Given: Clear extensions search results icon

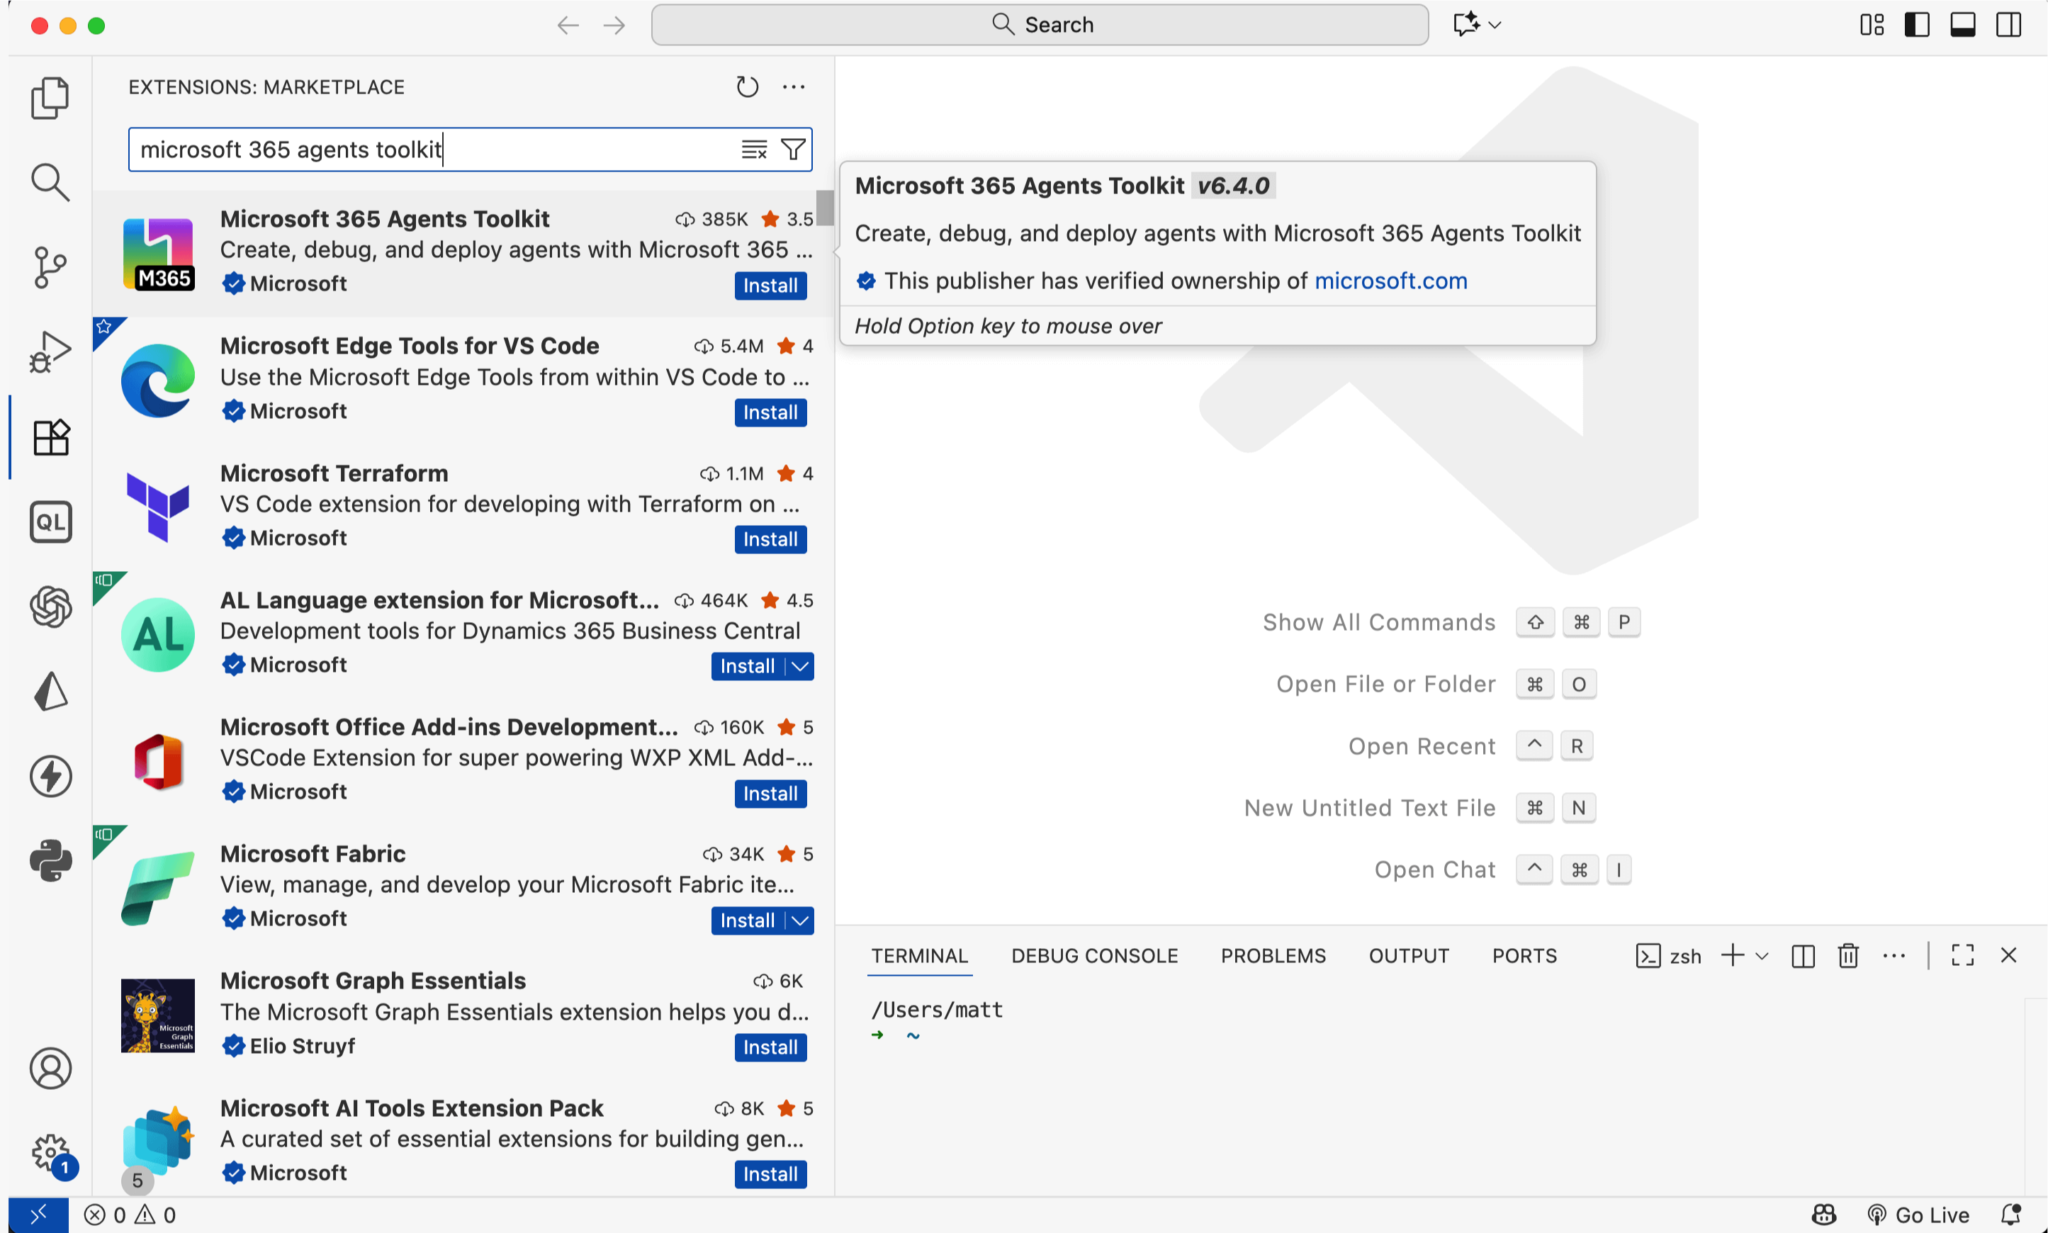Looking at the screenshot, I should pyautogui.click(x=754, y=149).
